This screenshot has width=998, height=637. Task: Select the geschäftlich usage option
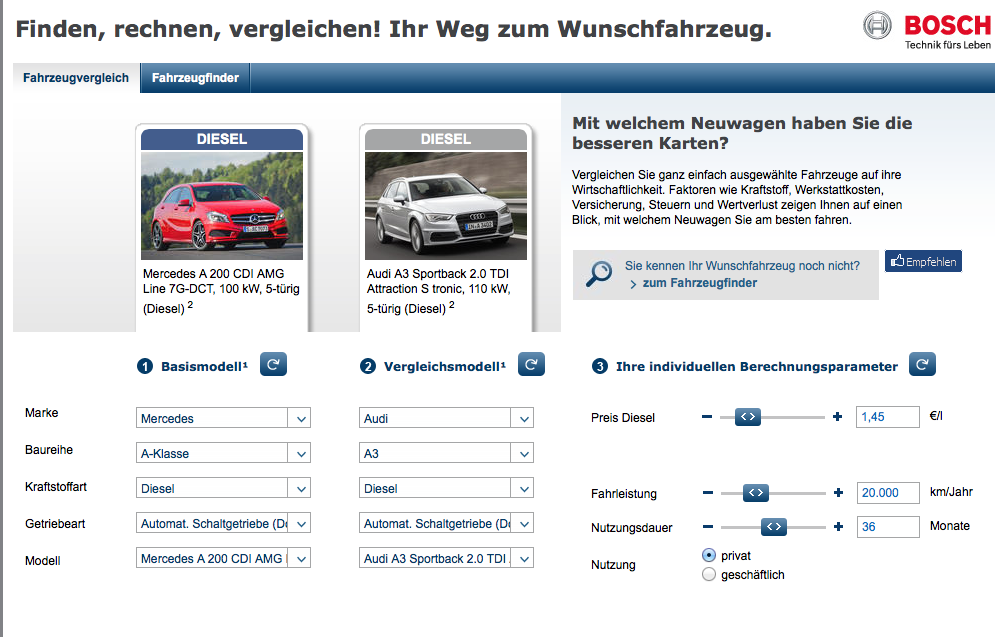pos(708,574)
